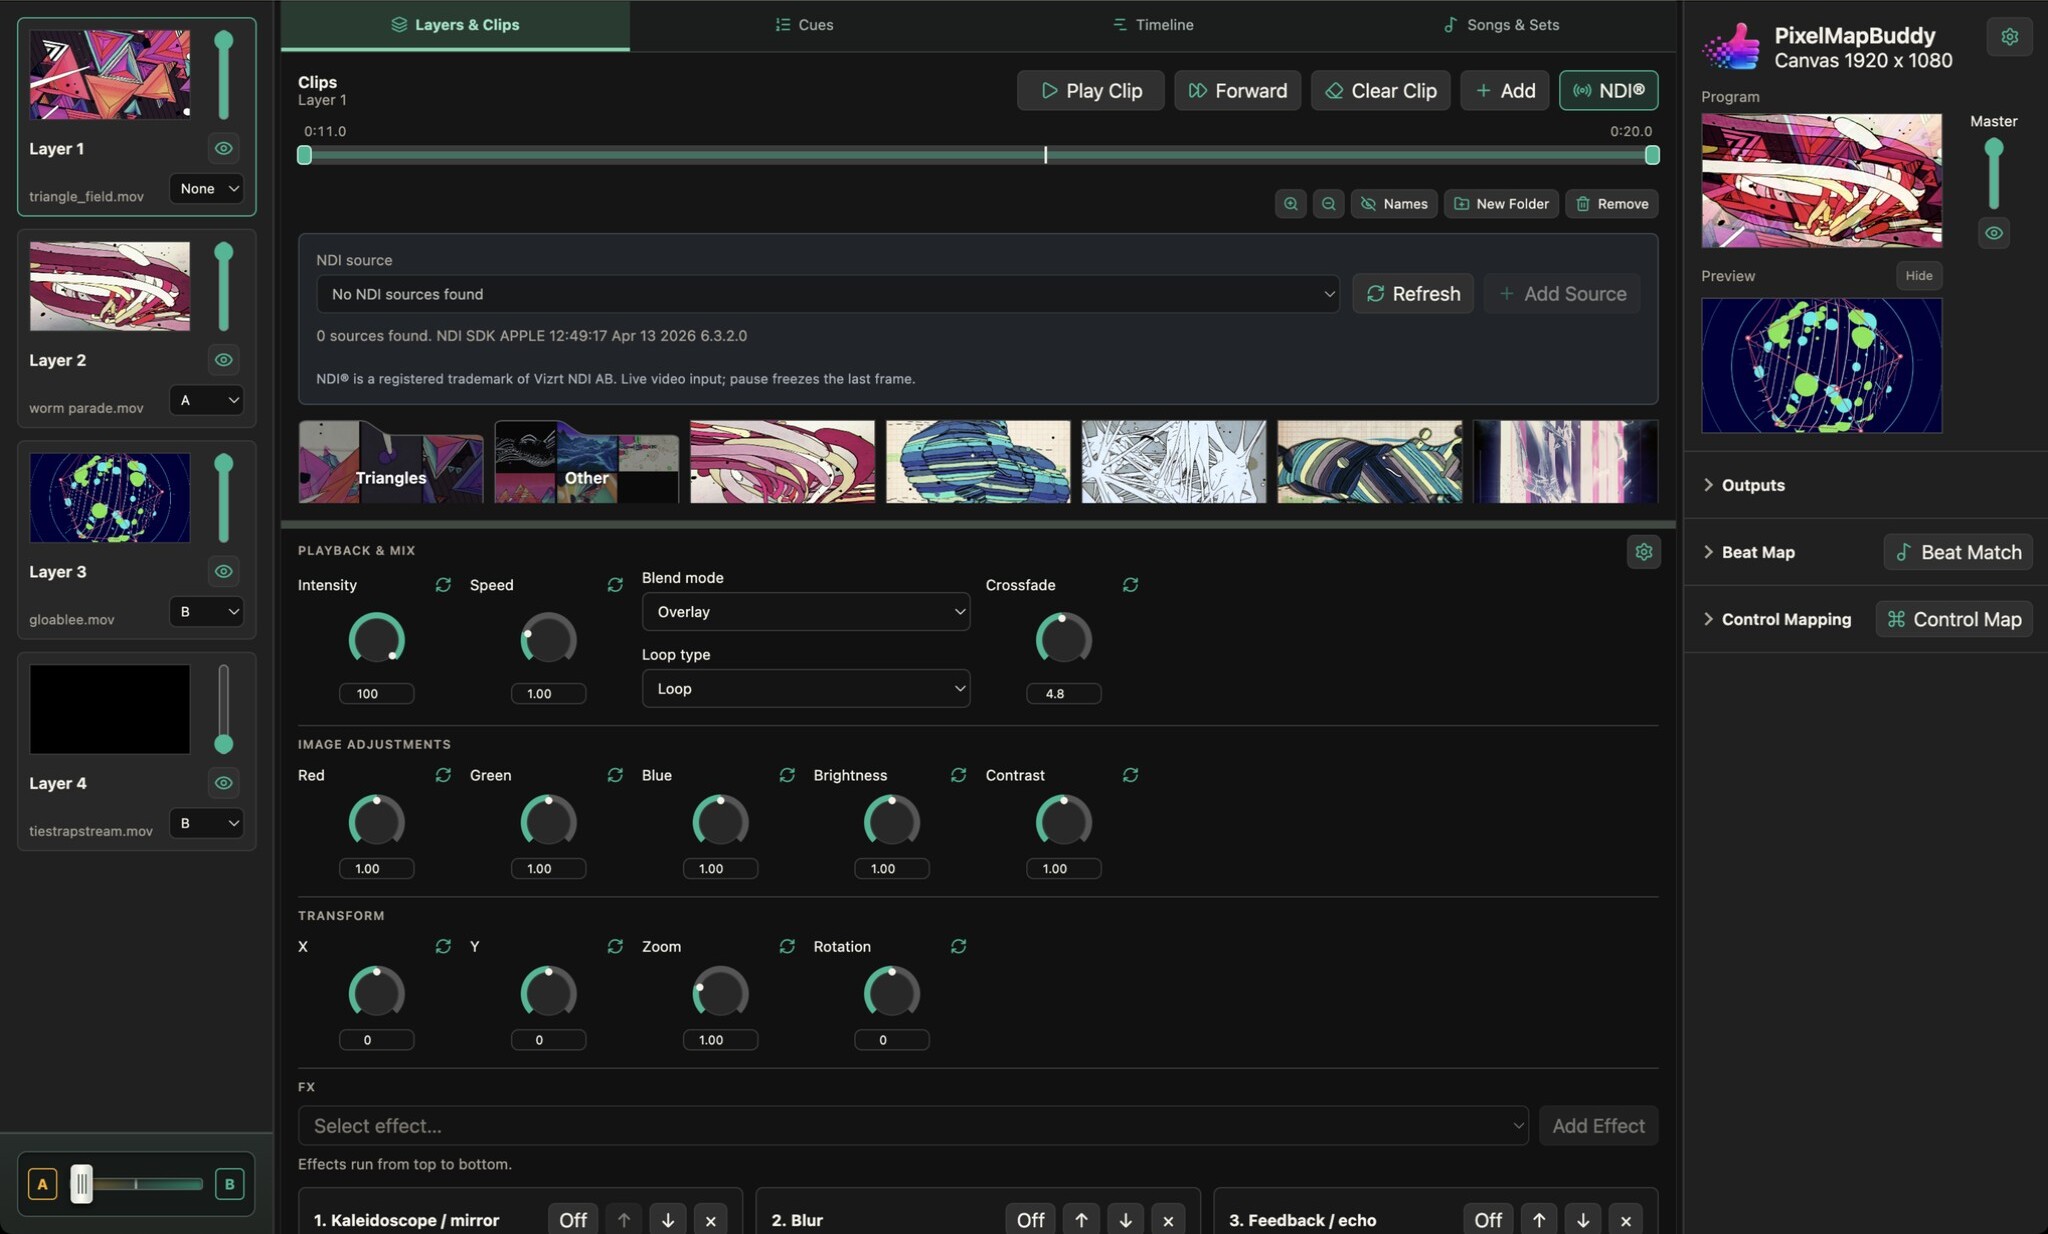Click the Beat Match button

[1958, 552]
